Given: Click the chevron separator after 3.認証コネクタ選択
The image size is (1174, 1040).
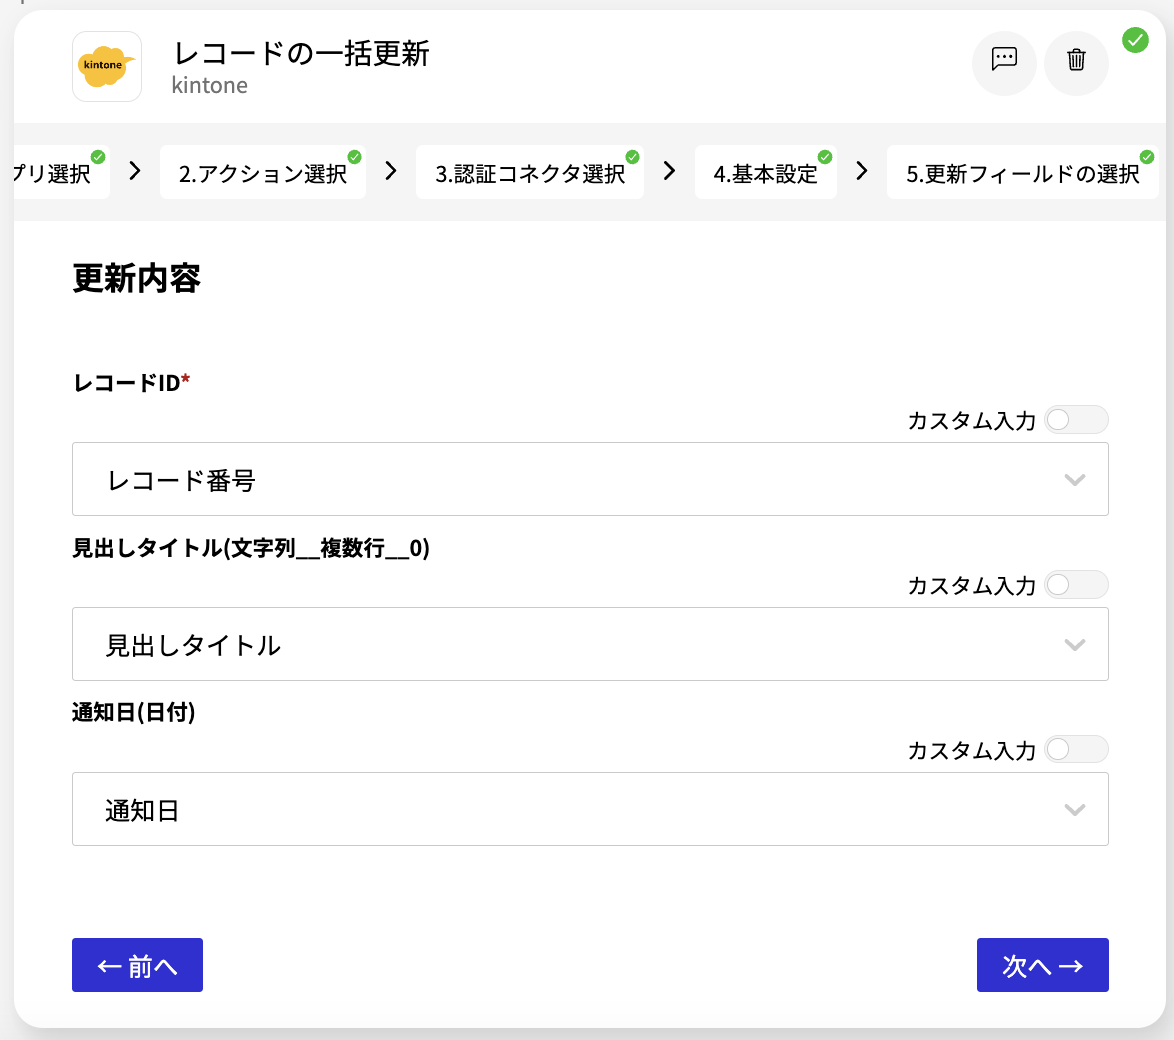Looking at the screenshot, I should pyautogui.click(x=668, y=171).
